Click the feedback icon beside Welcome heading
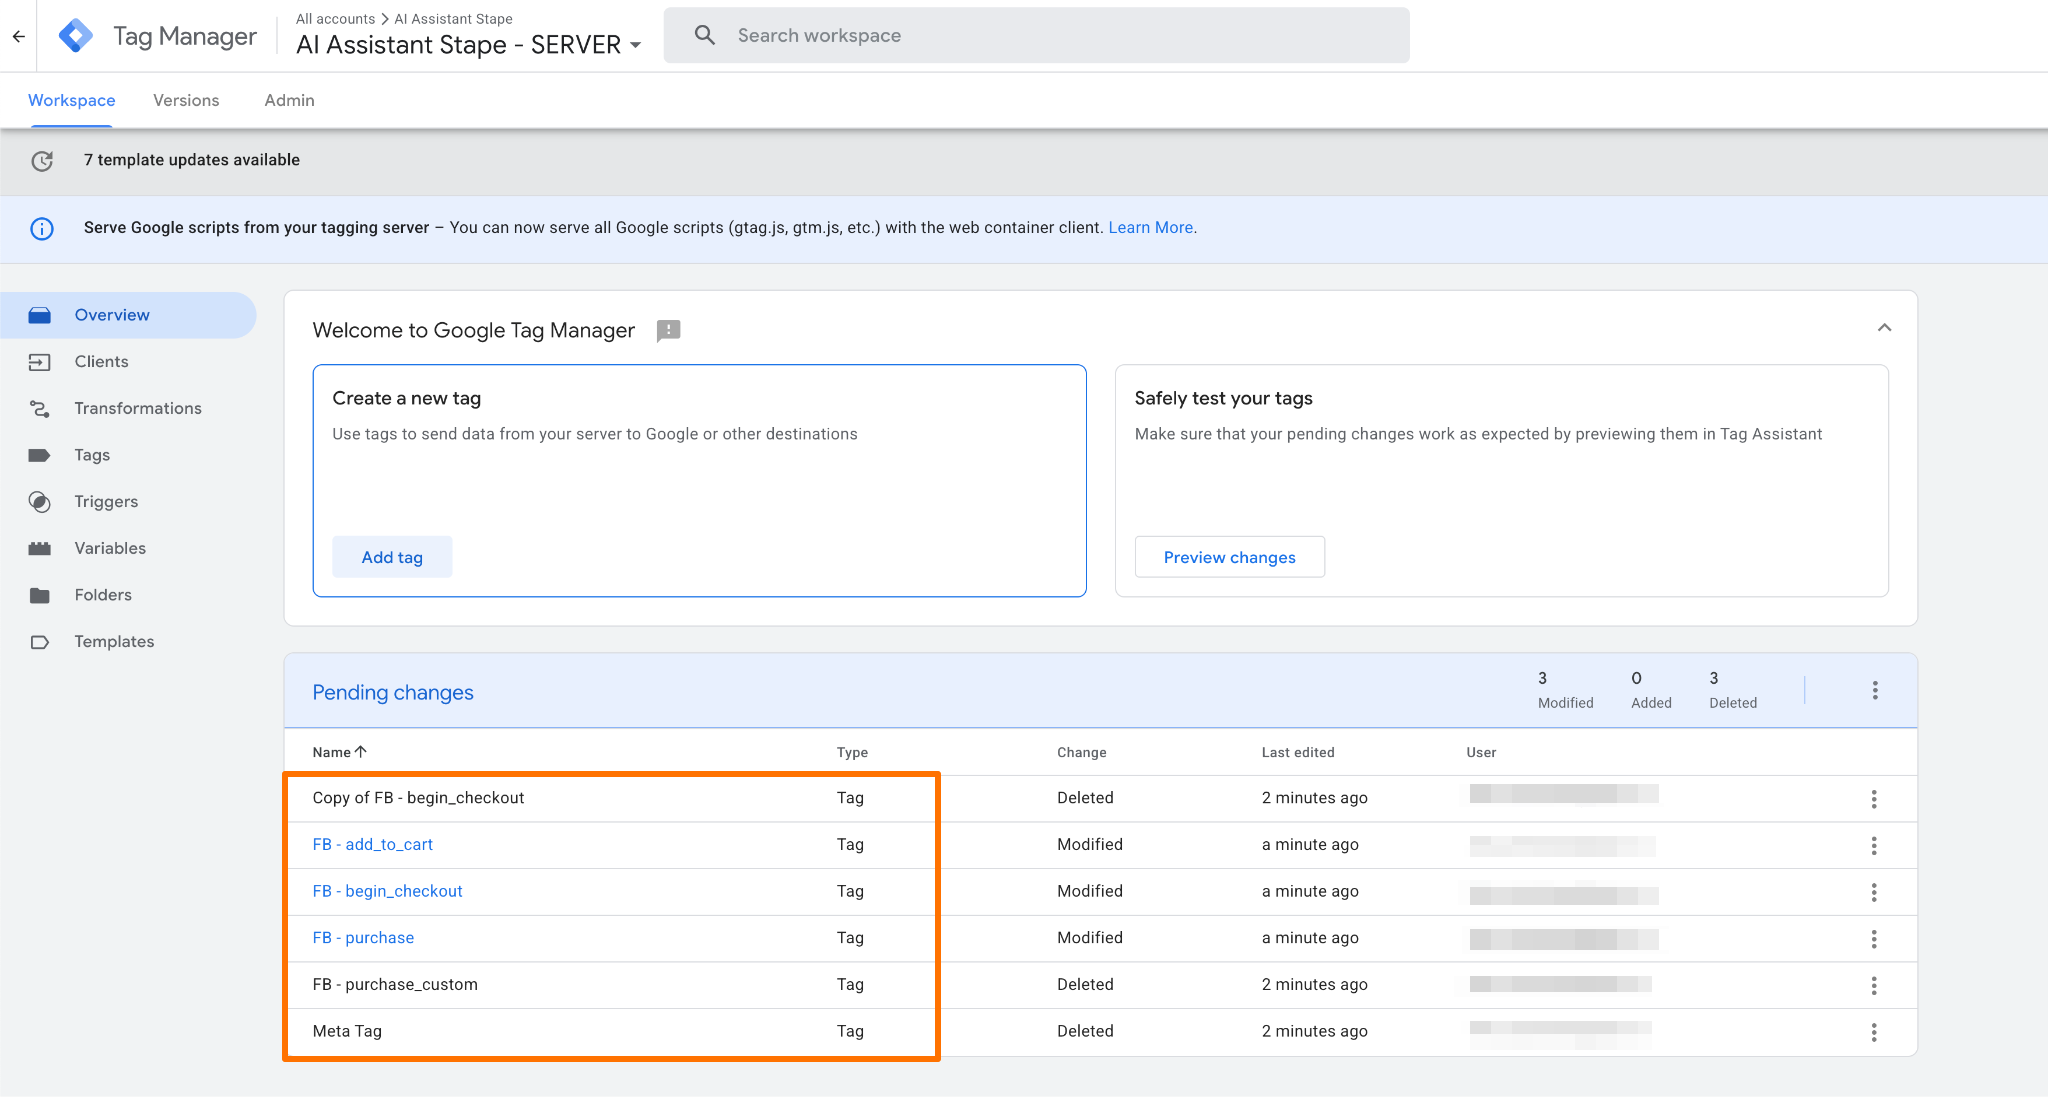 point(669,331)
